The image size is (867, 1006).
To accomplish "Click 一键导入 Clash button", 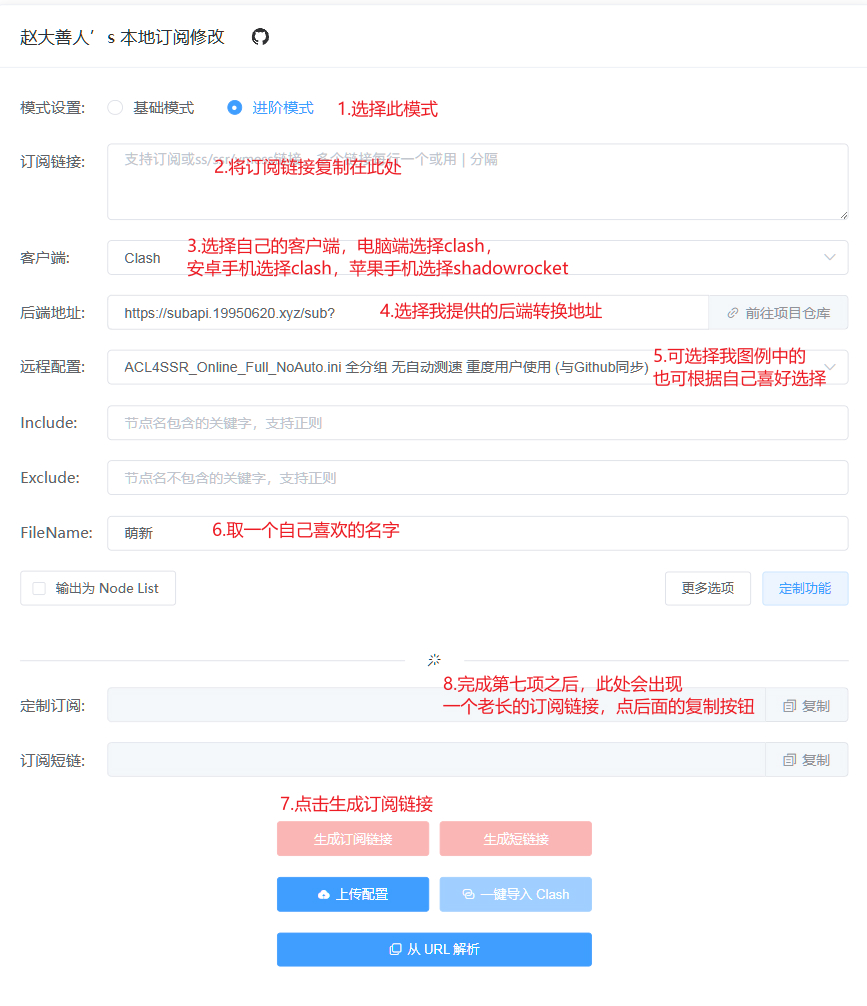I will 515,894.
